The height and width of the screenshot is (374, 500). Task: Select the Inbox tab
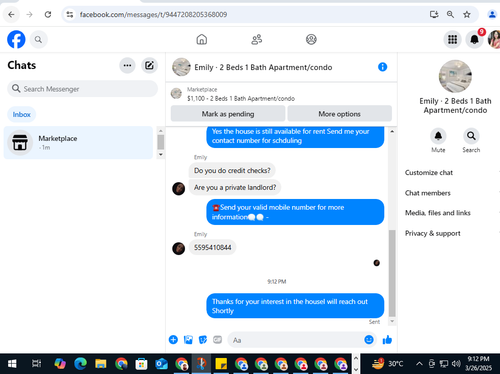pyautogui.click(x=22, y=114)
